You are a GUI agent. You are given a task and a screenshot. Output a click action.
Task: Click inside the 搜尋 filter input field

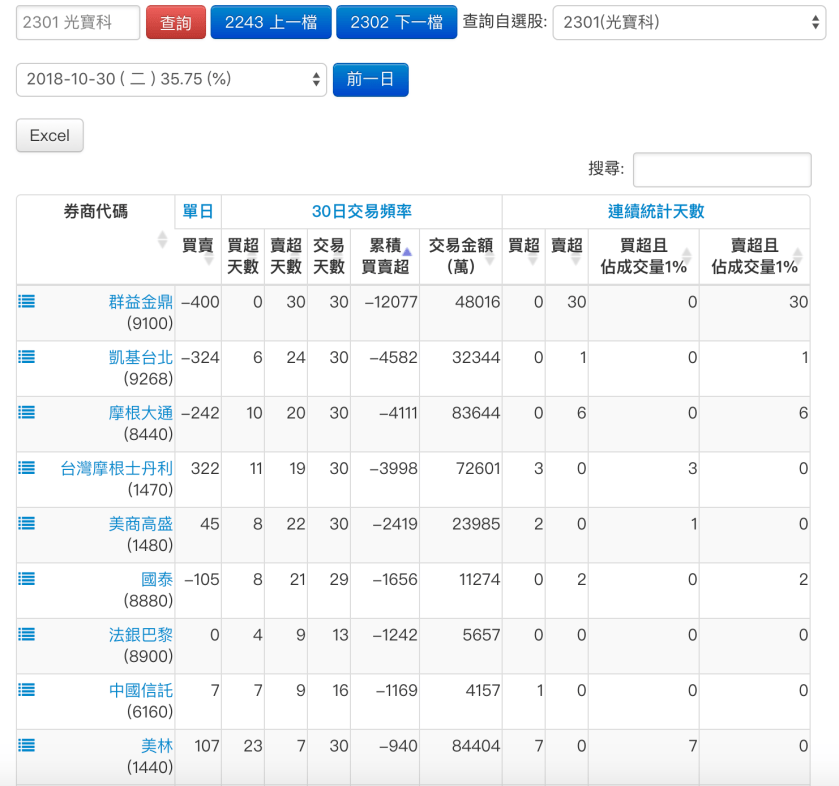click(721, 169)
